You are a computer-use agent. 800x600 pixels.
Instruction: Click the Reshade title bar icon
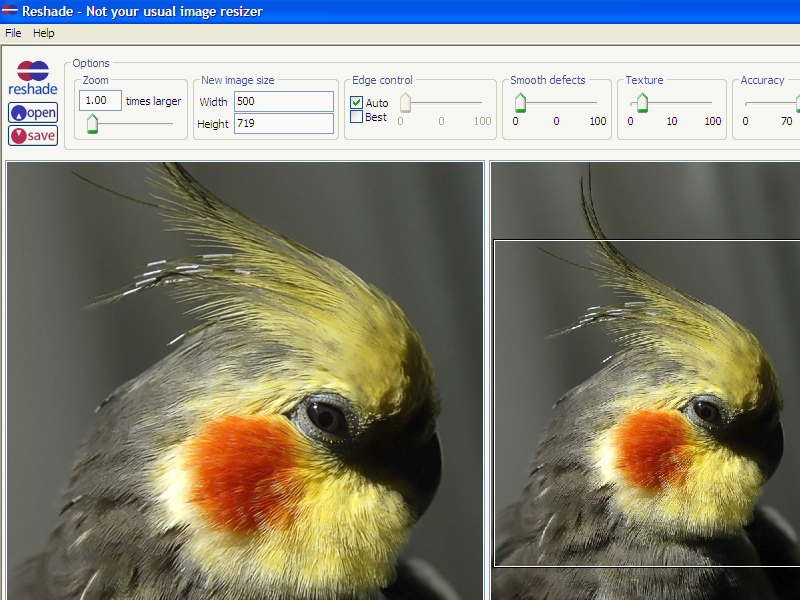(10, 10)
